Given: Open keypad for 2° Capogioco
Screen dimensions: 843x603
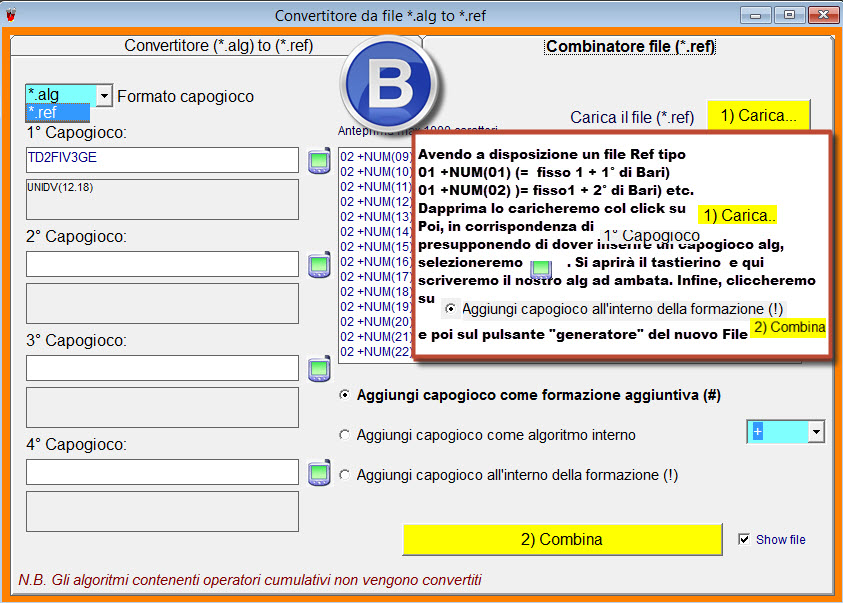Looking at the screenshot, I should (319, 264).
